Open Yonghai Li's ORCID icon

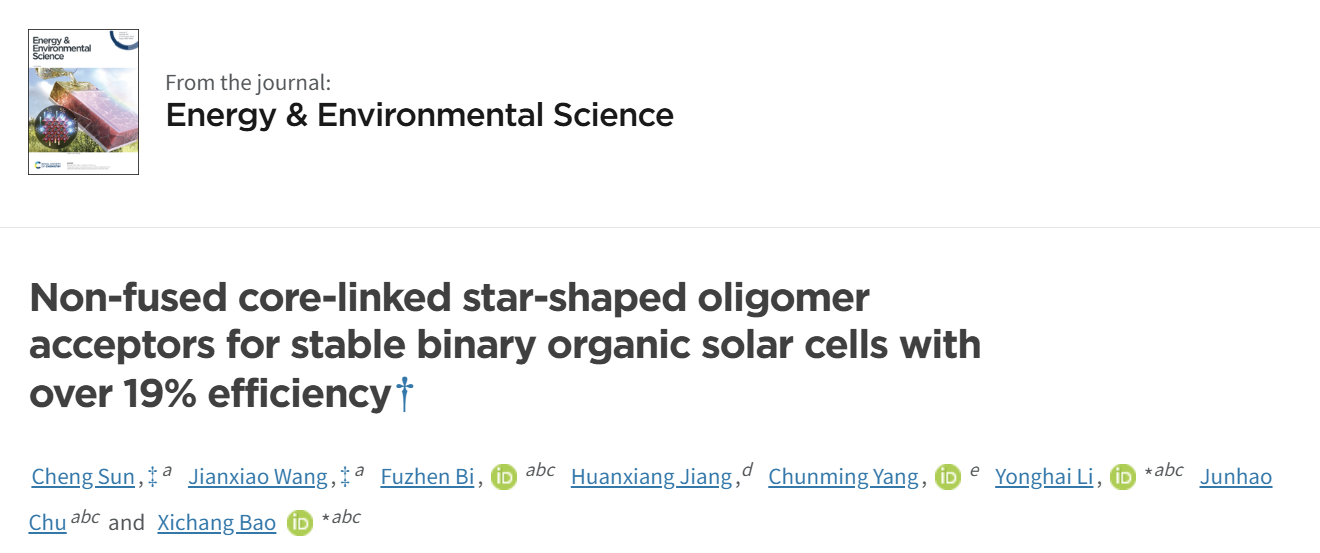point(1123,477)
